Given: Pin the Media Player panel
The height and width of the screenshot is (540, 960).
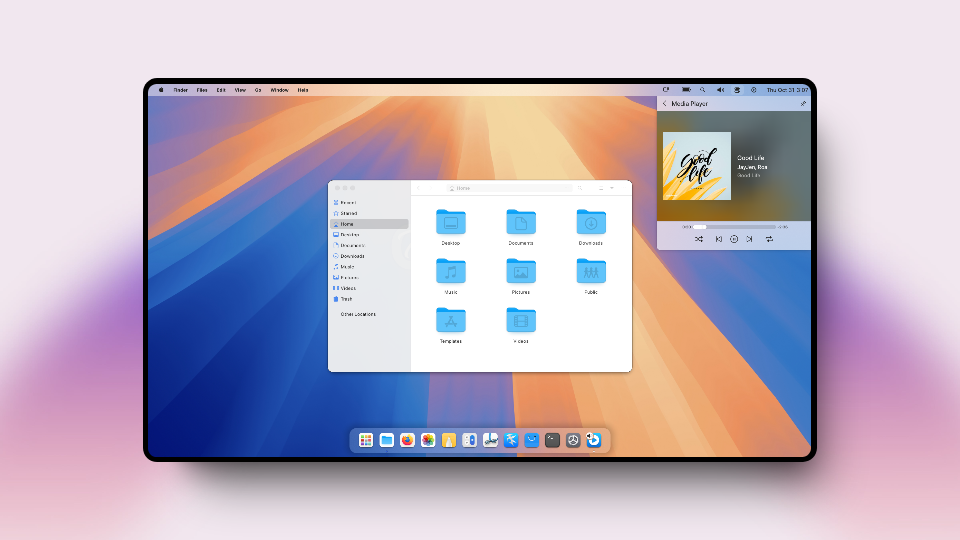Looking at the screenshot, I should 803,103.
